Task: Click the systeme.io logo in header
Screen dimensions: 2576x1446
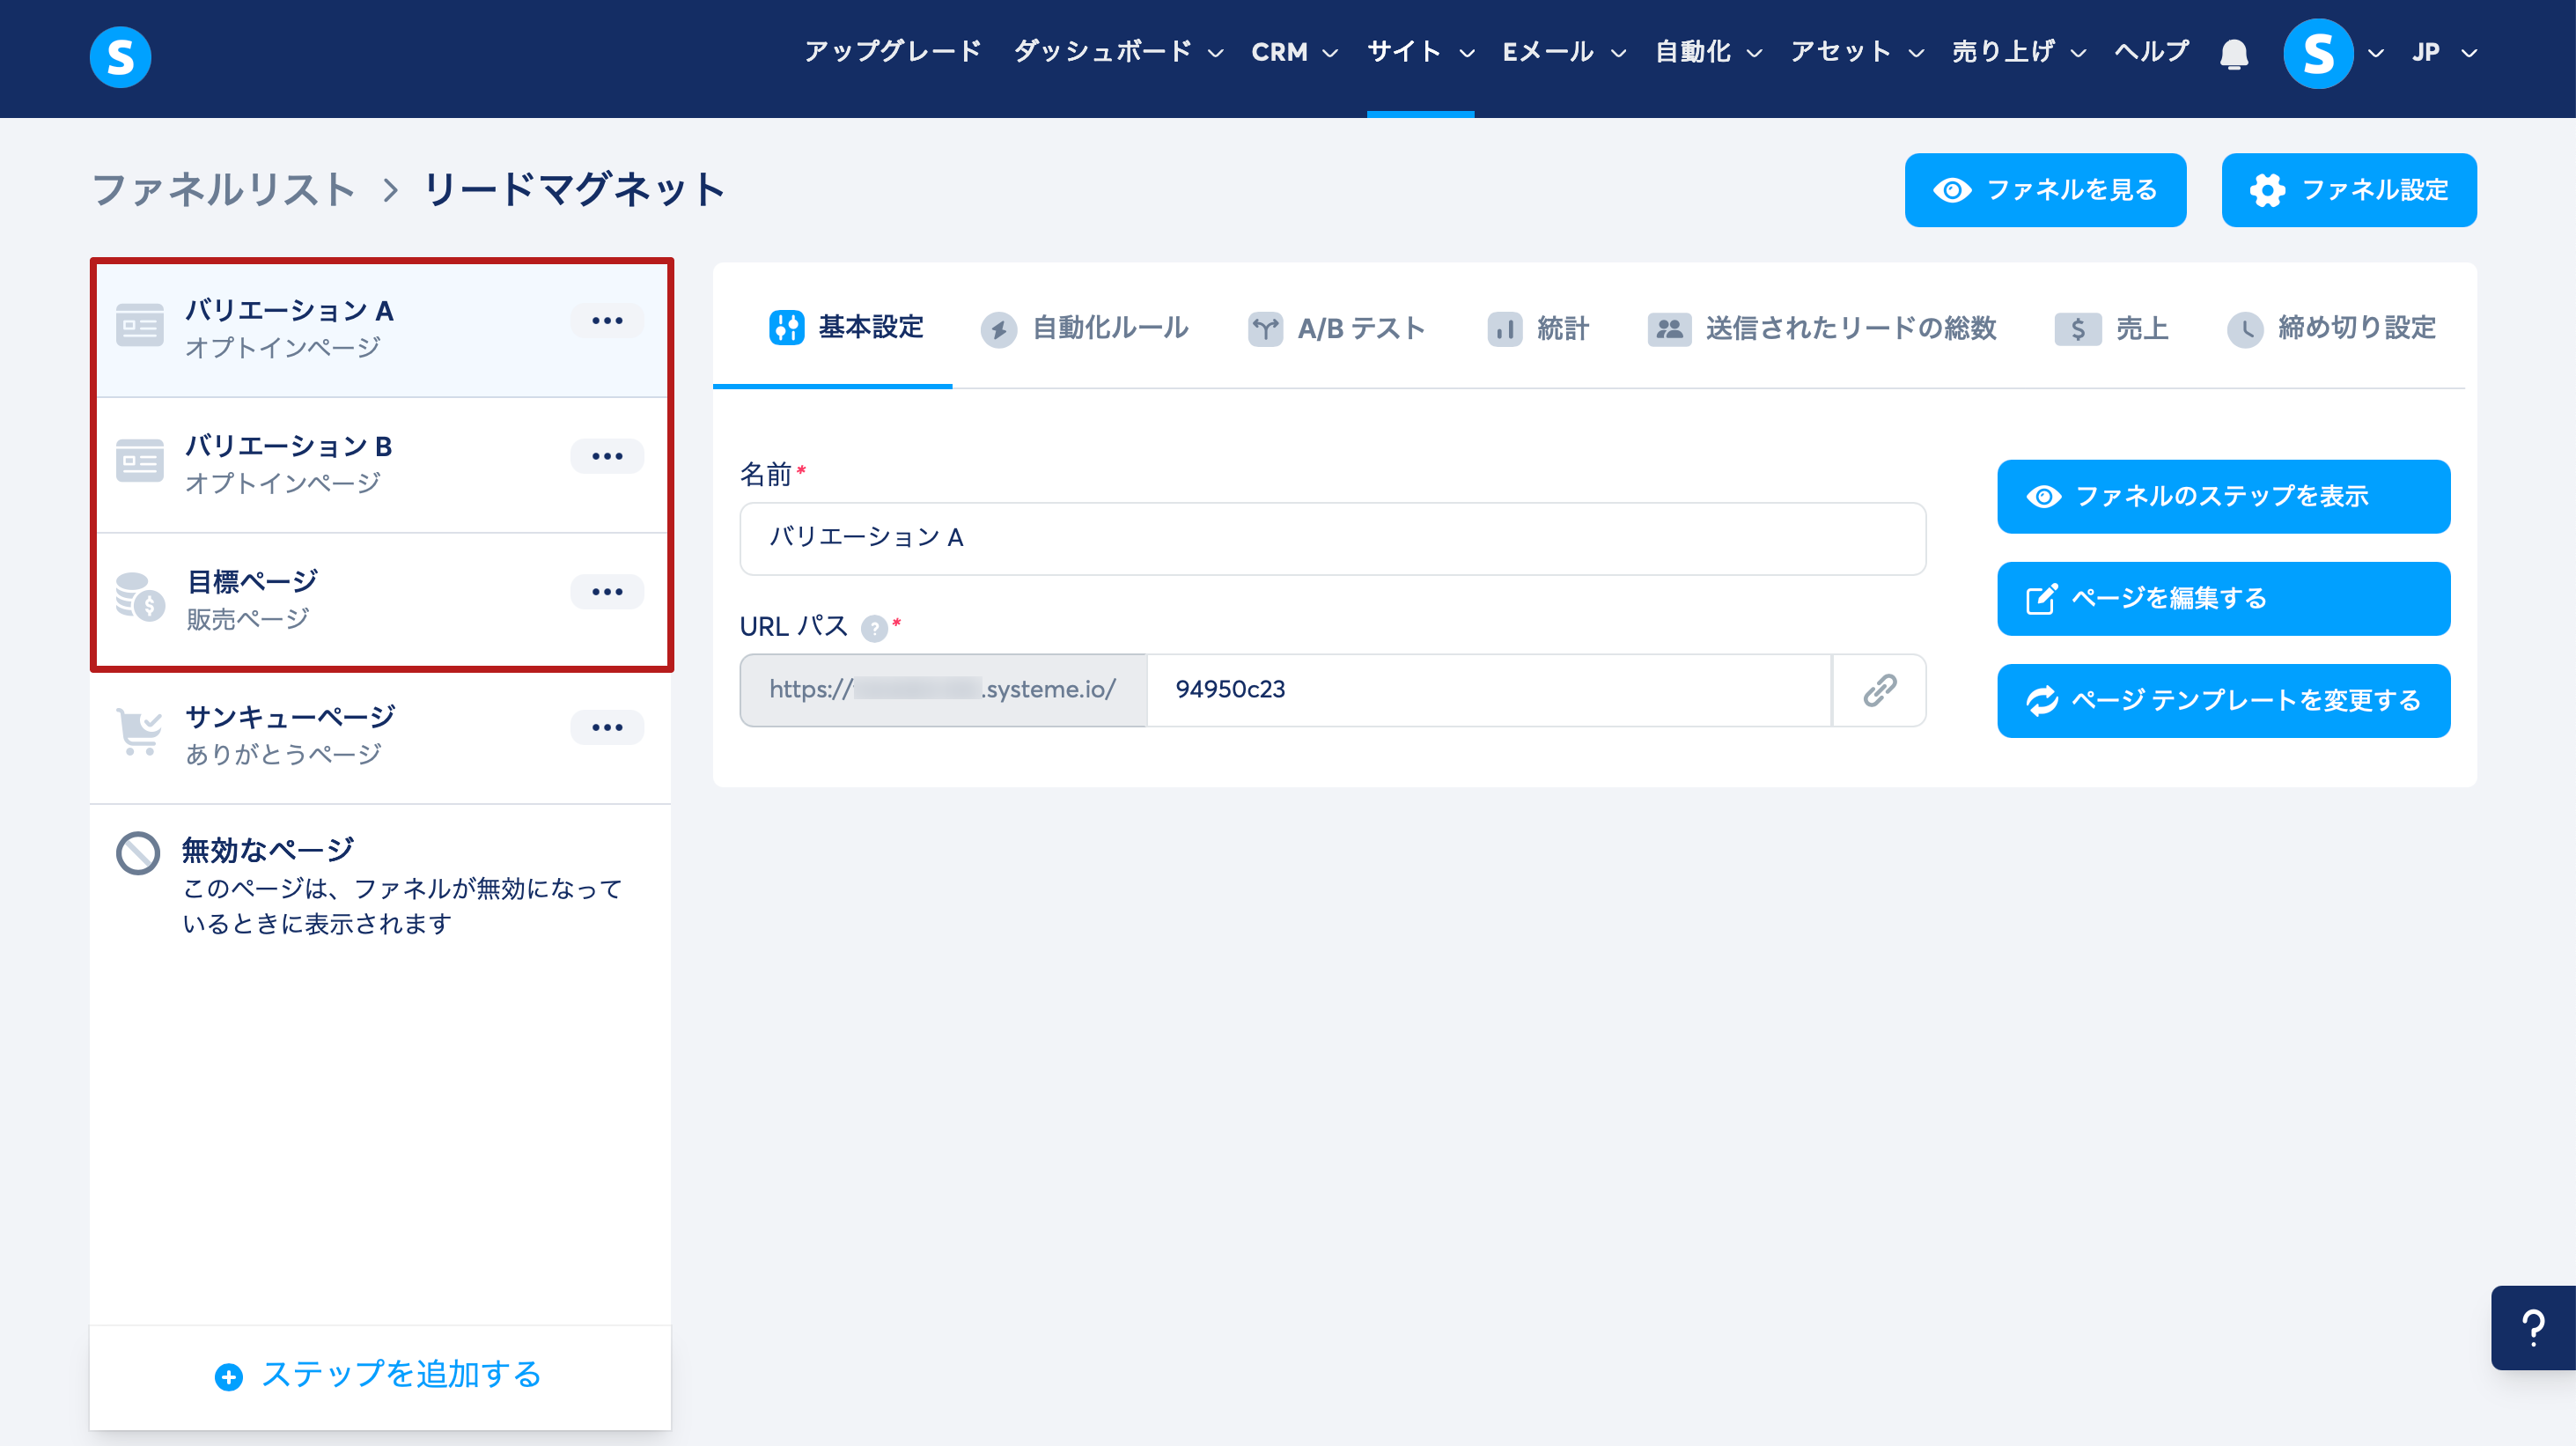Action: pos(120,57)
